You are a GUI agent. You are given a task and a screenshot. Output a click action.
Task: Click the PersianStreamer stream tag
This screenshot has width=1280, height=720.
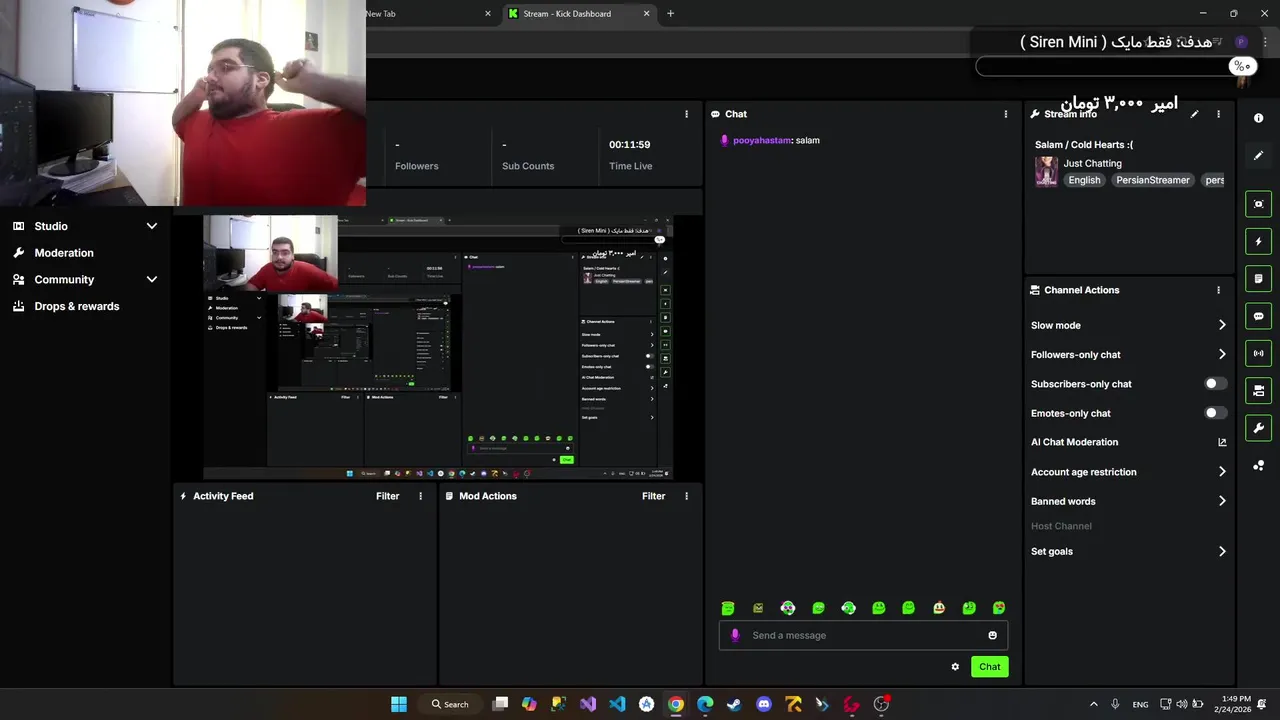click(x=1152, y=180)
